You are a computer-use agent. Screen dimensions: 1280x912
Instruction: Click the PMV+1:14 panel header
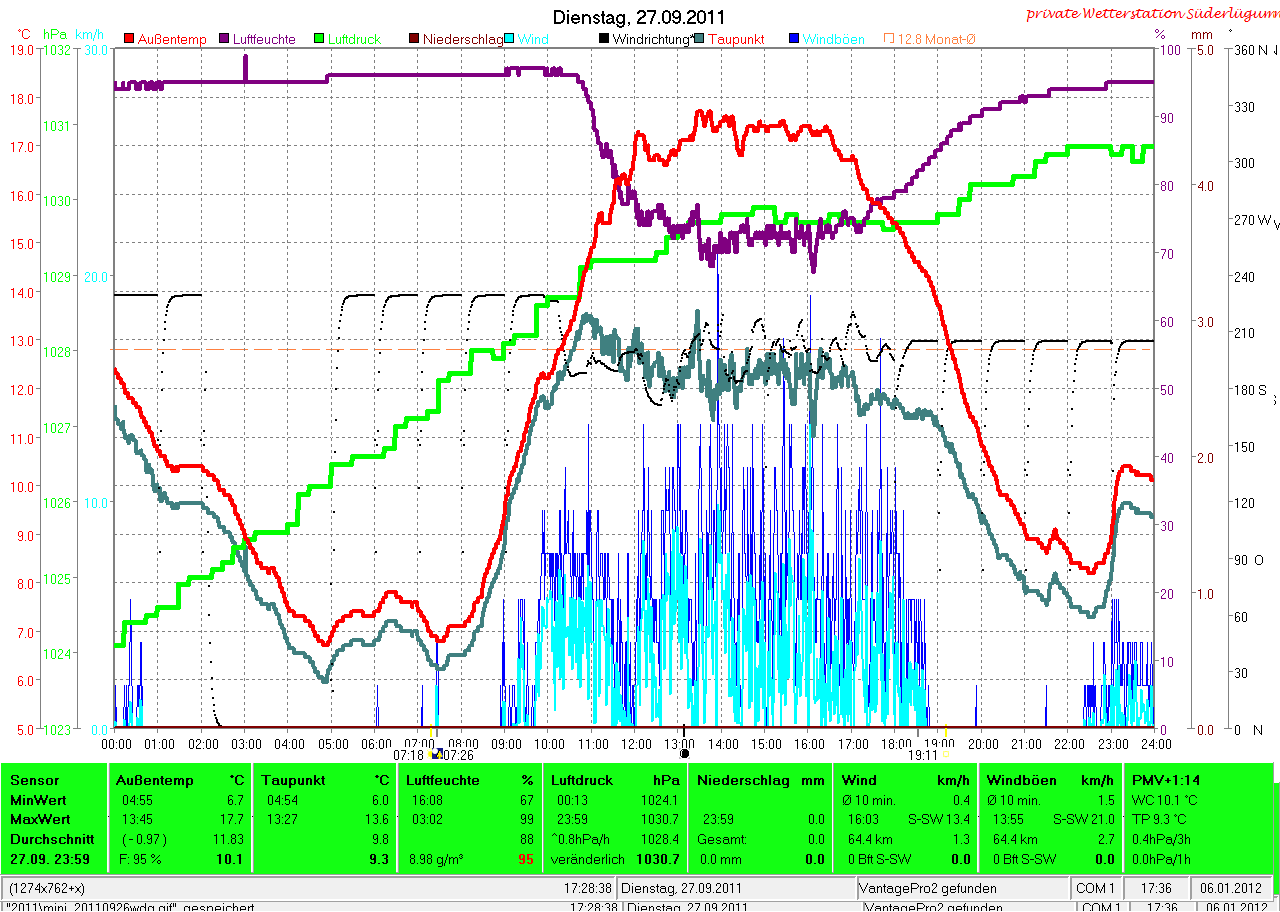1165,780
